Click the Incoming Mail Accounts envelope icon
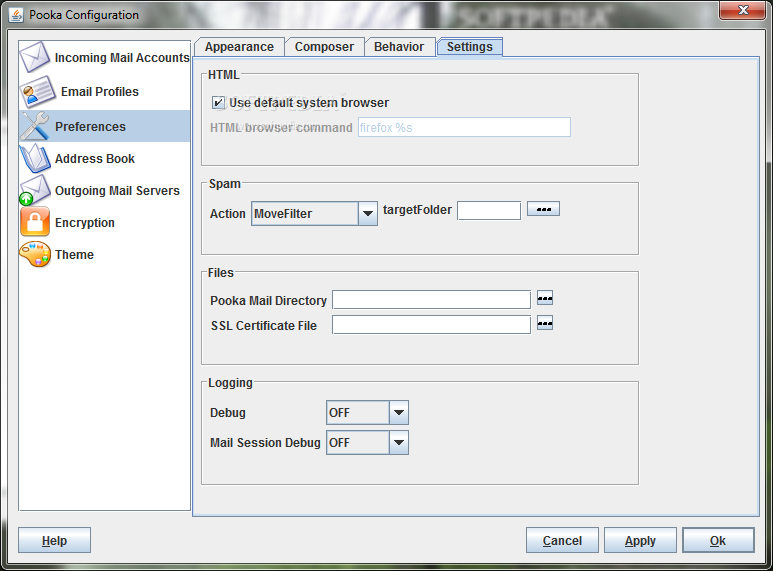 pos(35,57)
